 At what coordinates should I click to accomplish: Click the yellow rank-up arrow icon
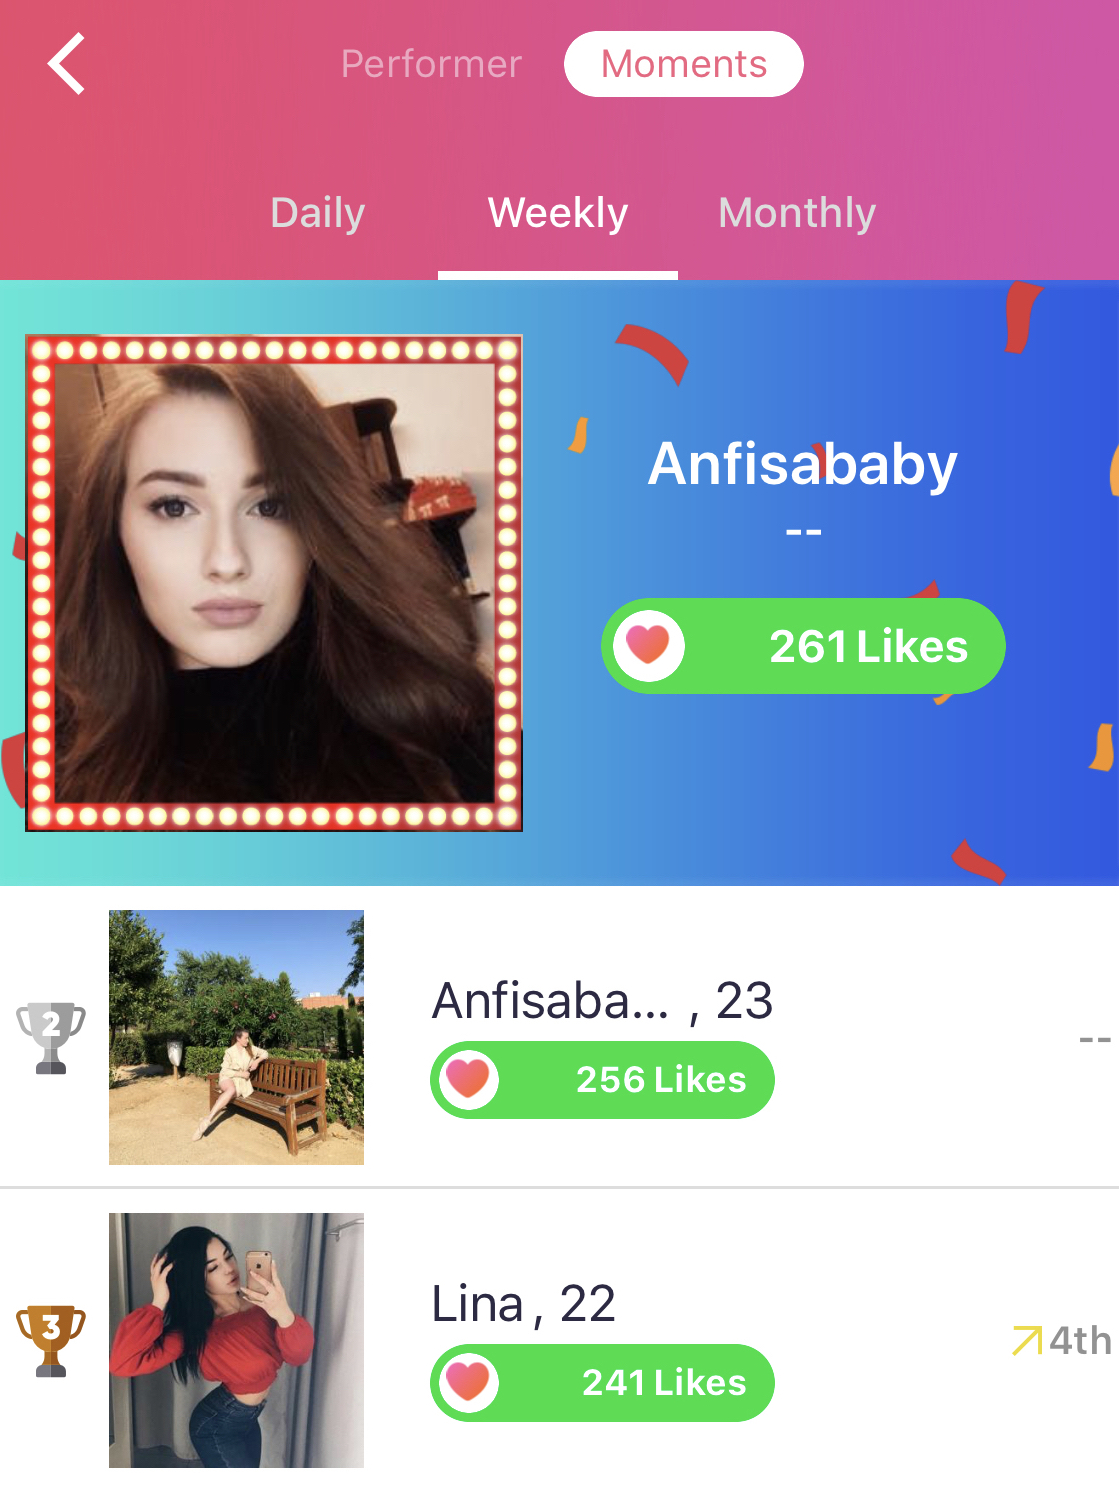point(1027,1340)
